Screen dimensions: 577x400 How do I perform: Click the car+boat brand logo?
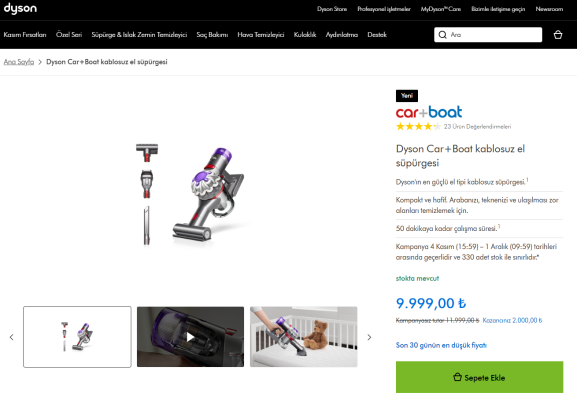tap(429, 112)
